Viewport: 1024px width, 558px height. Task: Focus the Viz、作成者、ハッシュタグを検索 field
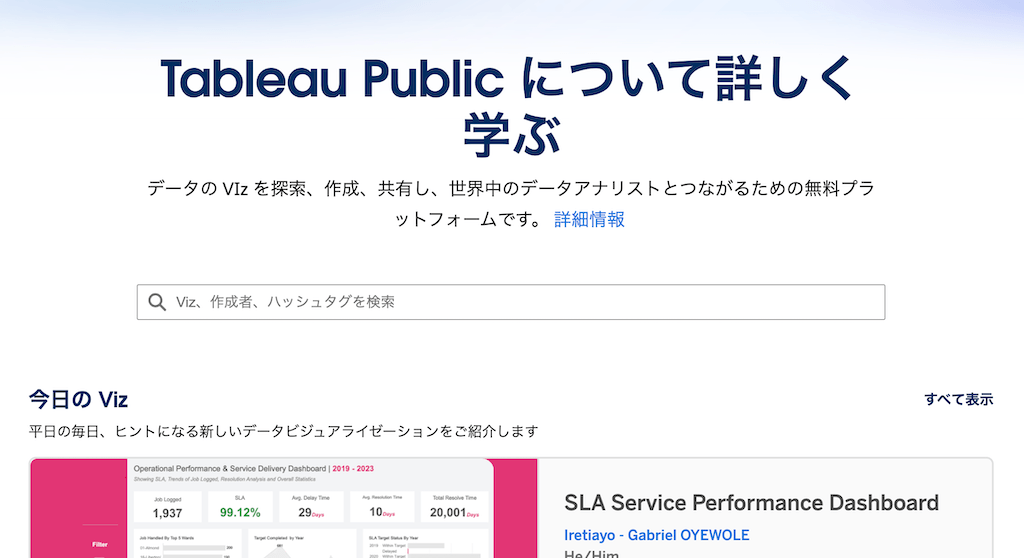click(x=511, y=302)
